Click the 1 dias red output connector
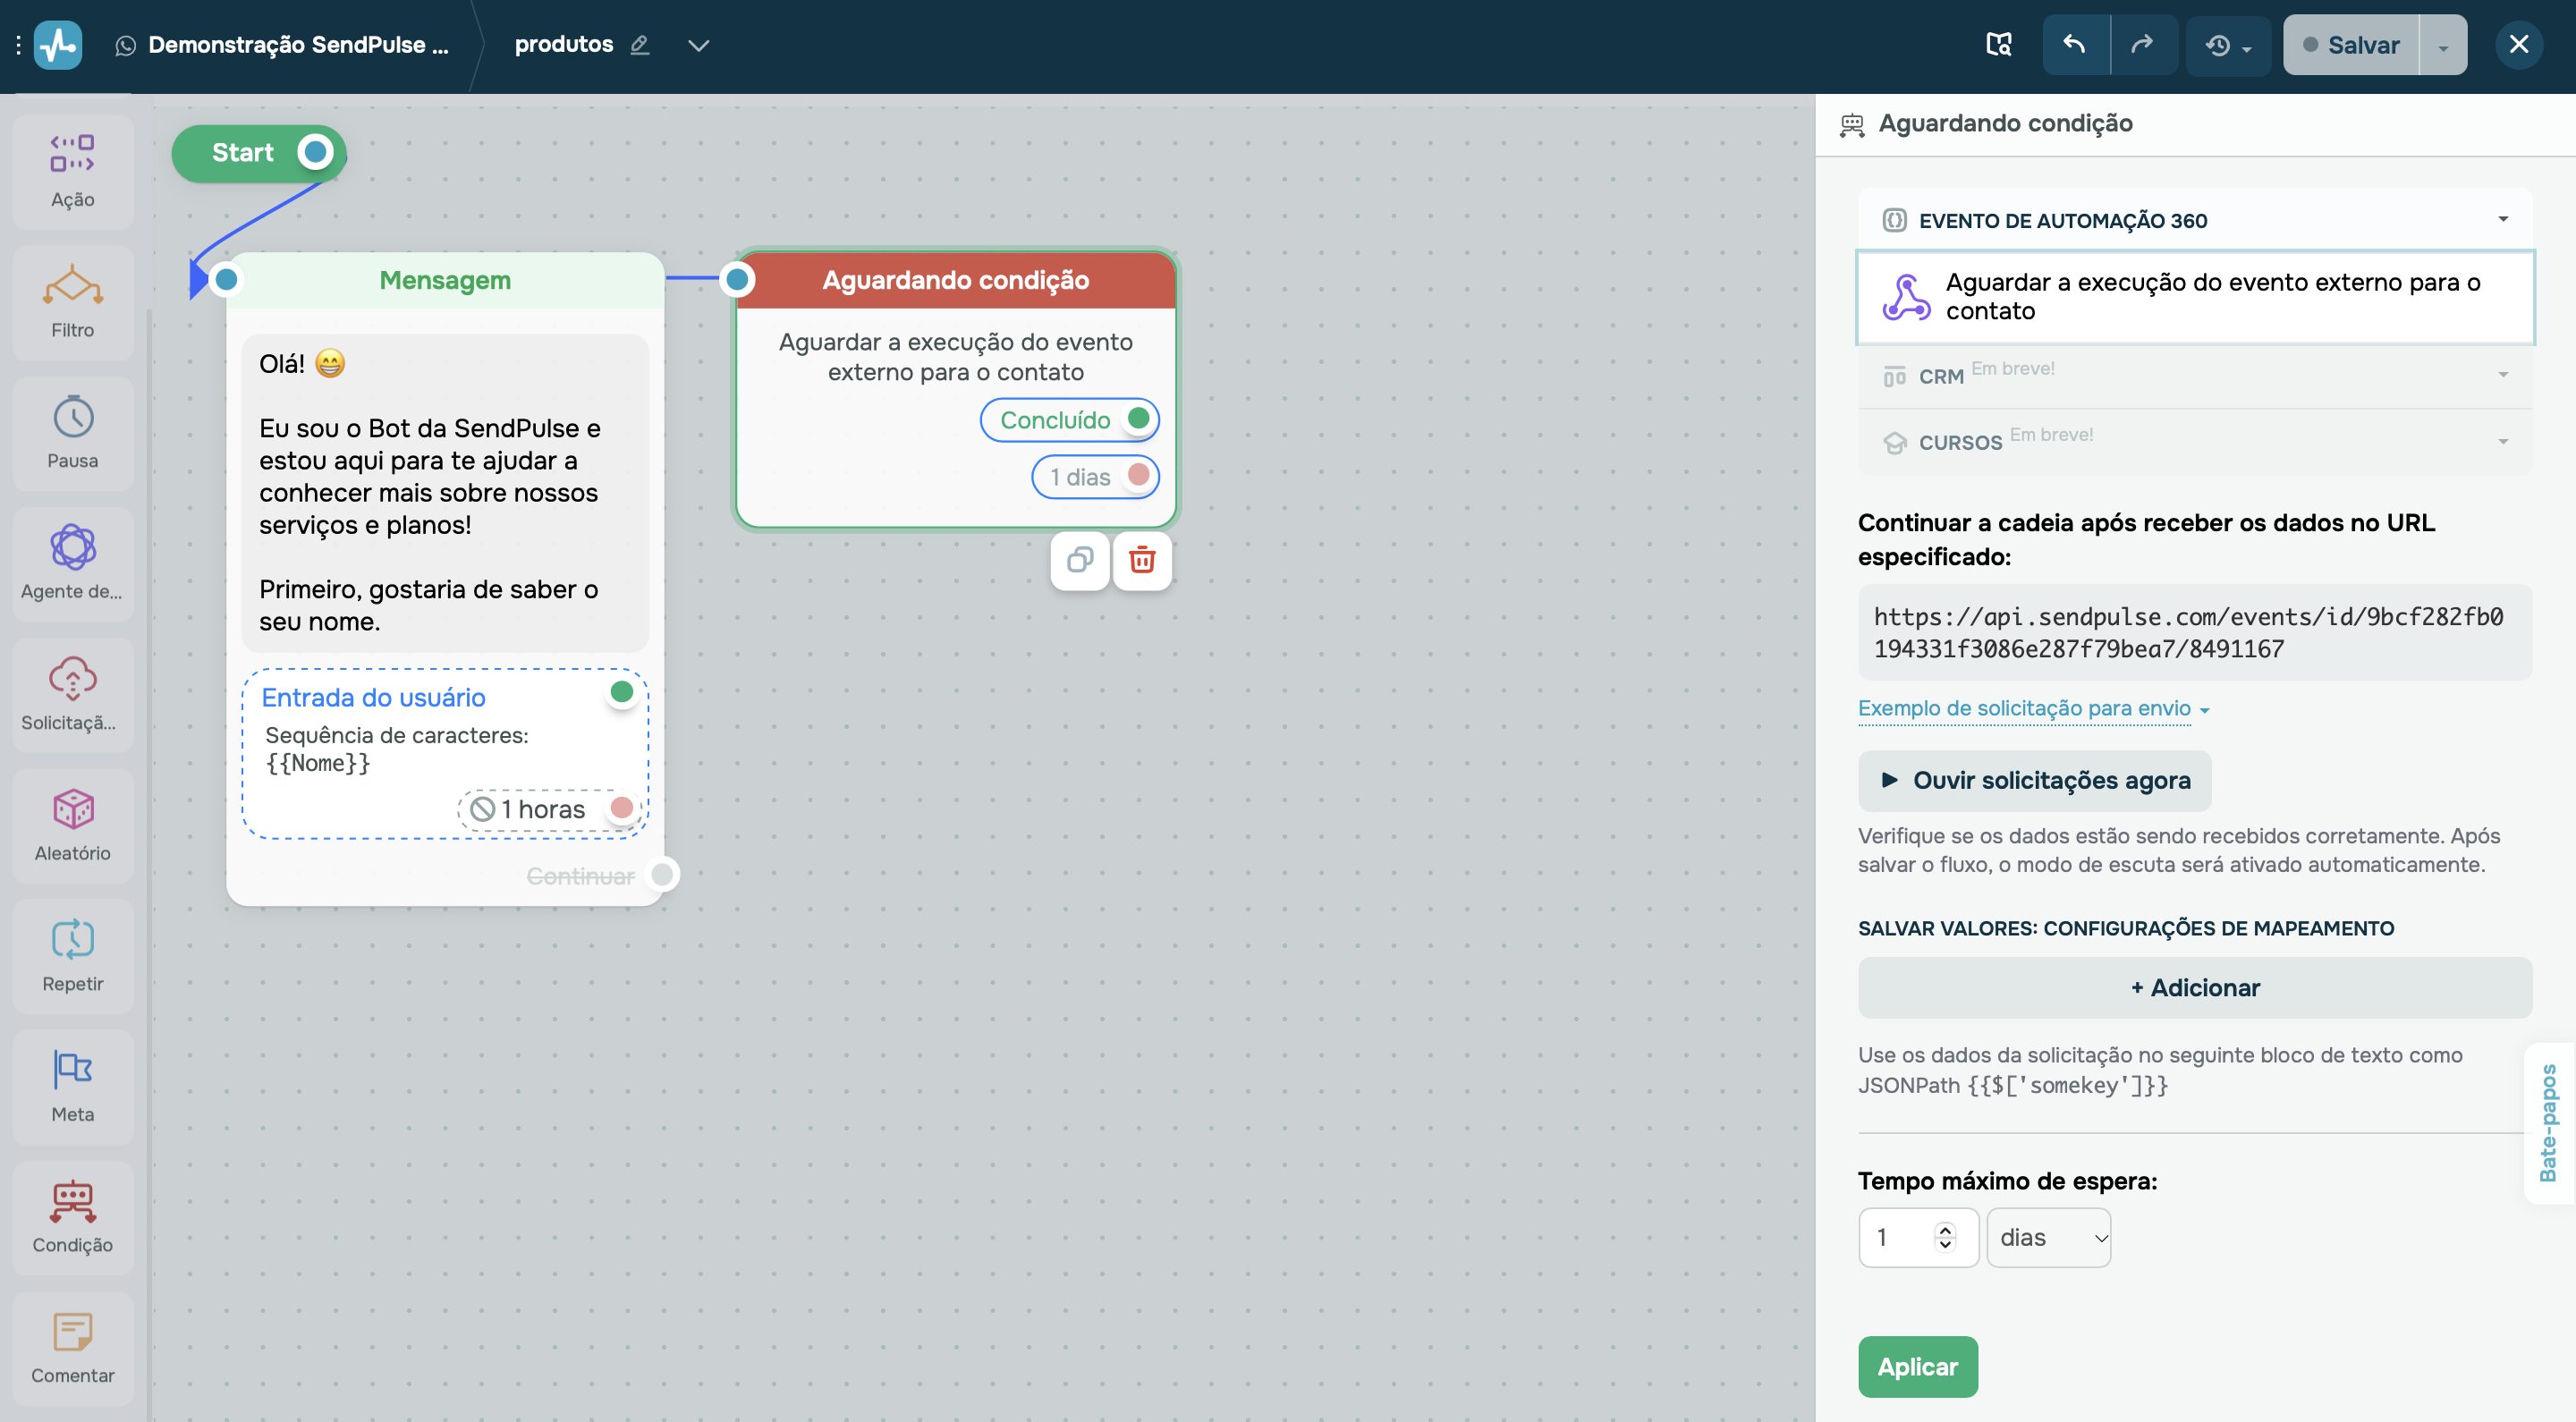2576x1422 pixels. click(x=1138, y=475)
